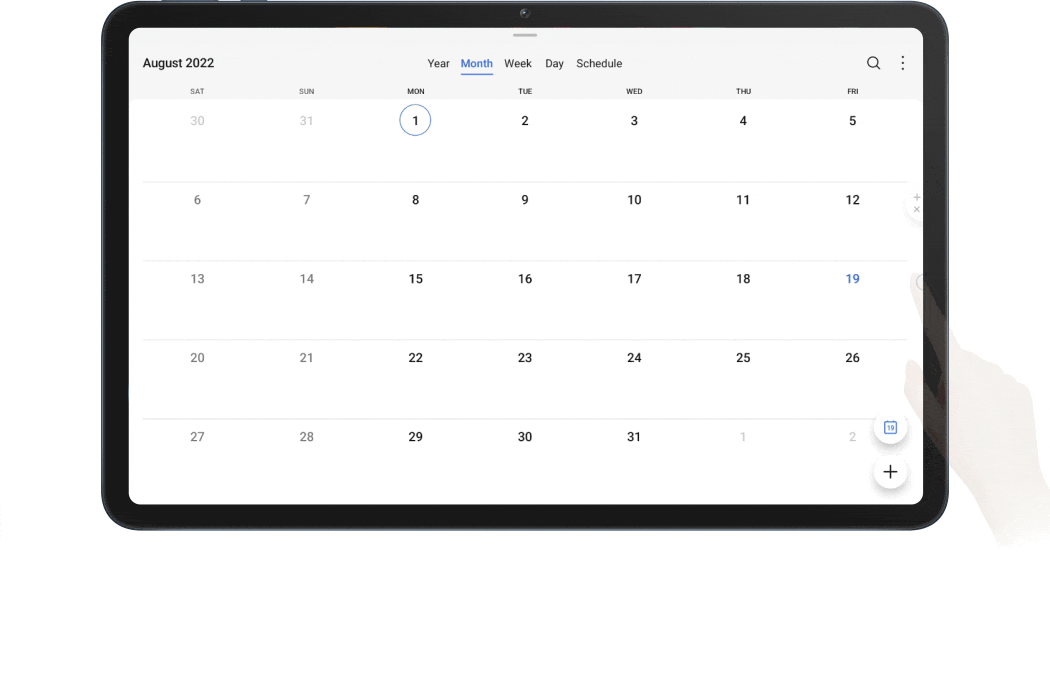This screenshot has width=1050, height=700.
Task: Select Sunday date 28
Action: [x=307, y=437]
